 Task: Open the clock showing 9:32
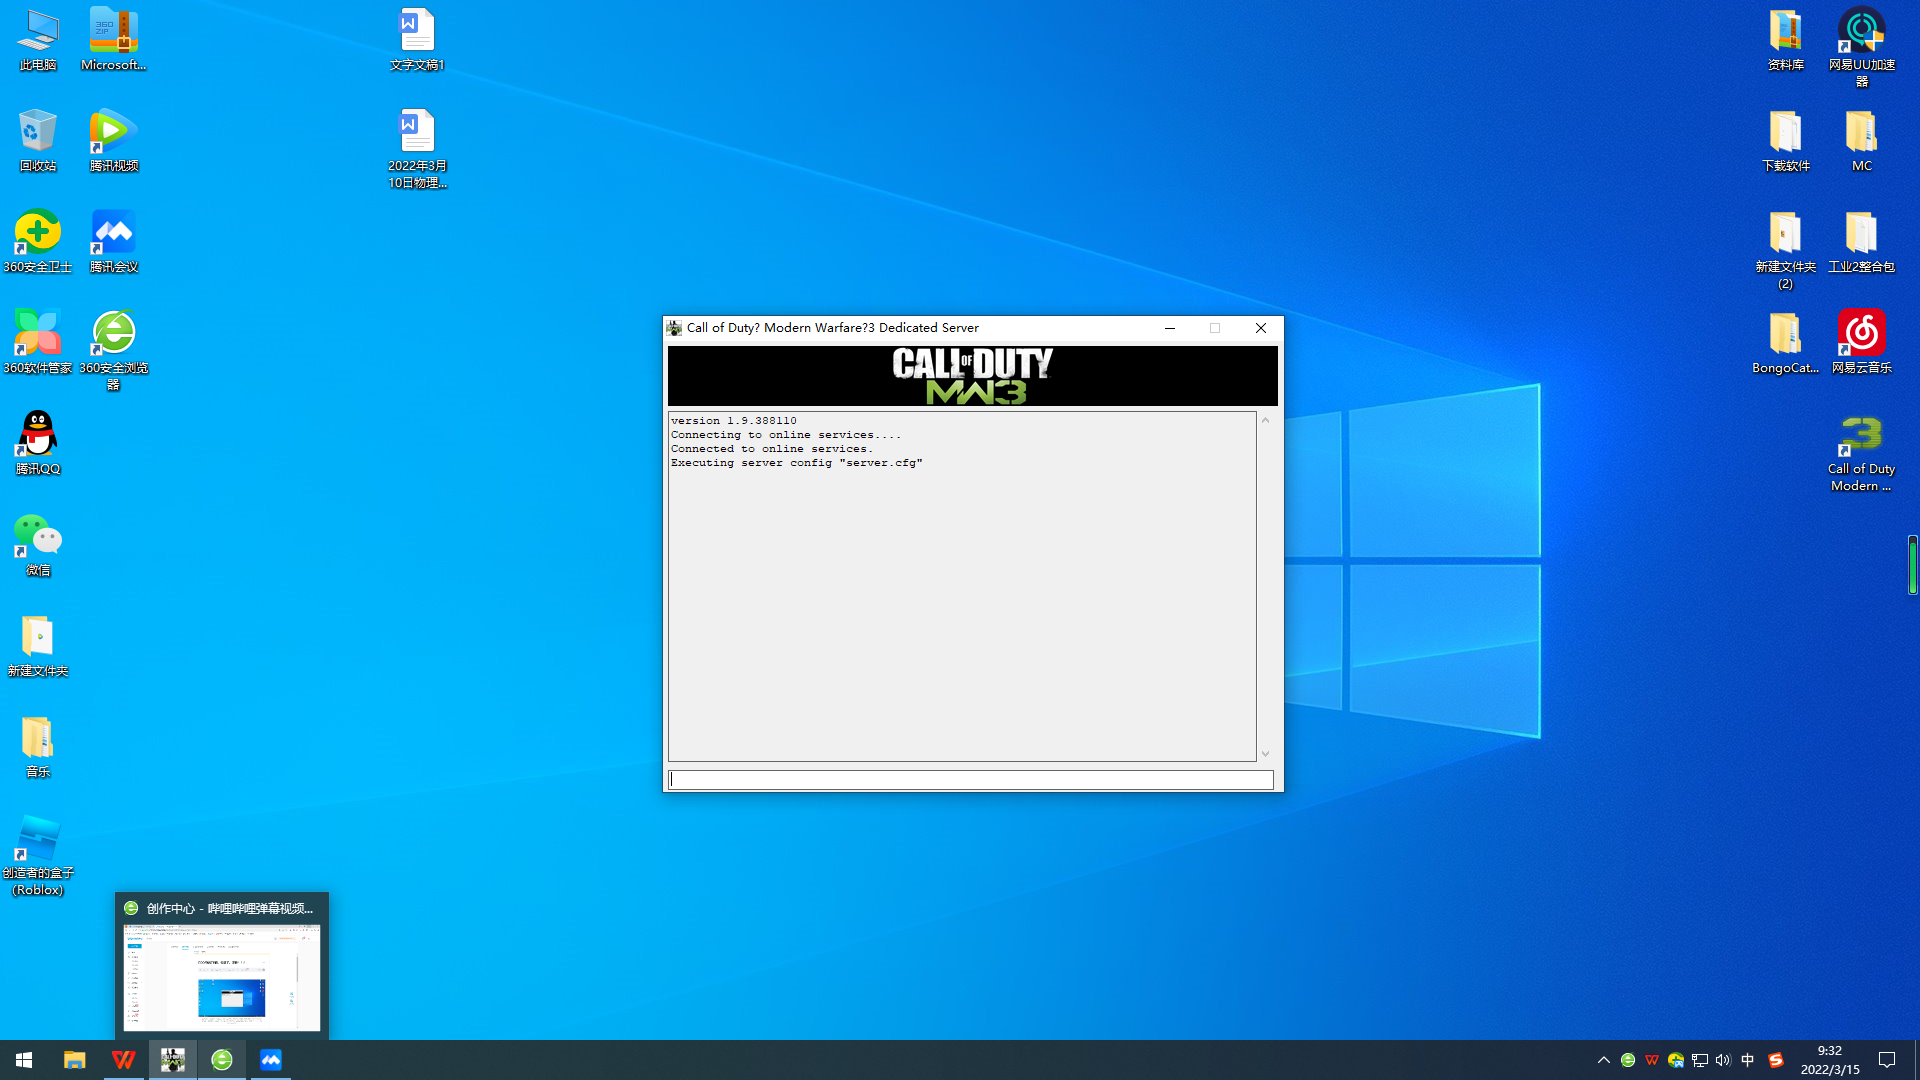tap(1830, 1060)
